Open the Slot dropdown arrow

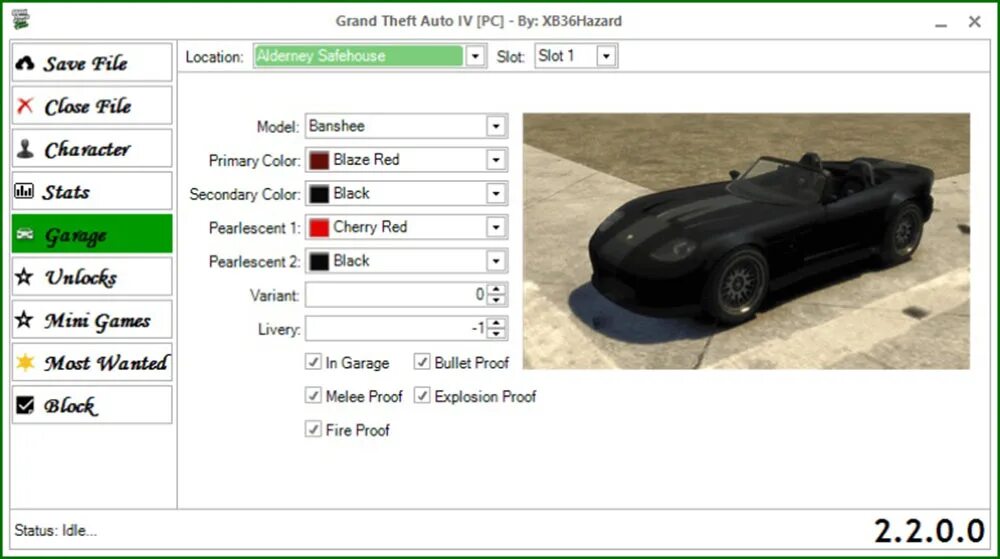coord(606,56)
